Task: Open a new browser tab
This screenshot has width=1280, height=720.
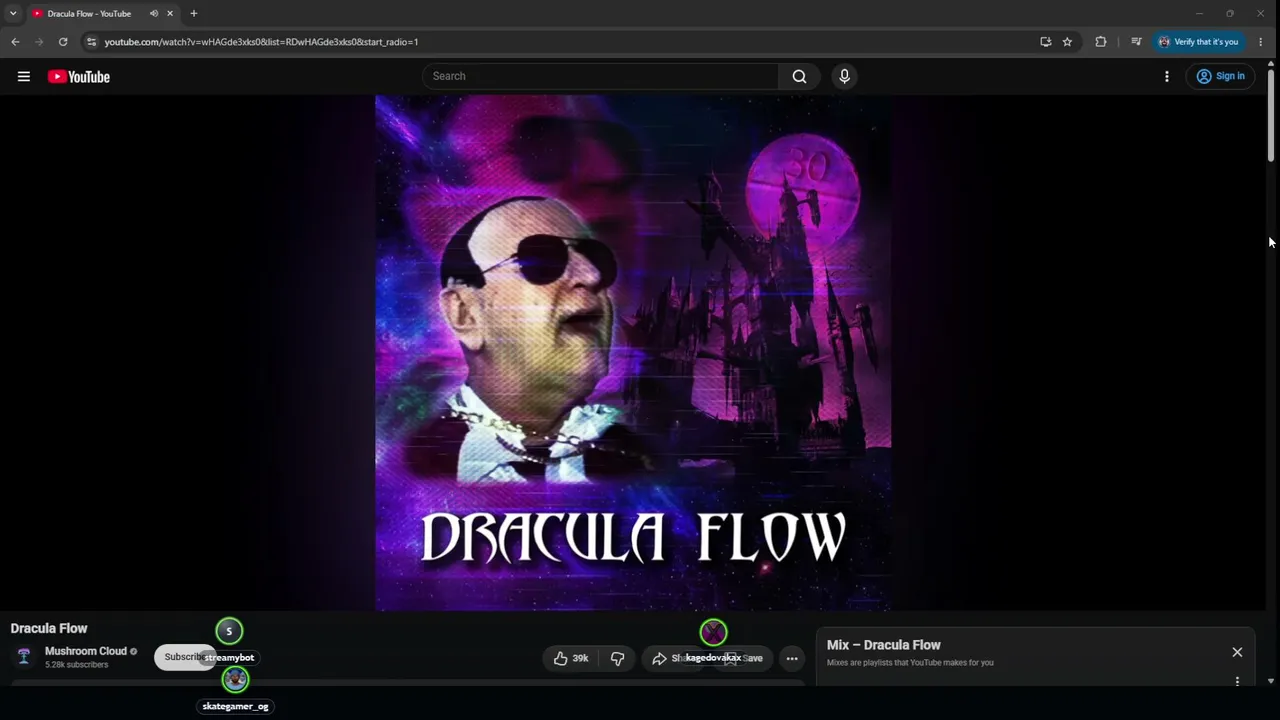Action: [194, 14]
